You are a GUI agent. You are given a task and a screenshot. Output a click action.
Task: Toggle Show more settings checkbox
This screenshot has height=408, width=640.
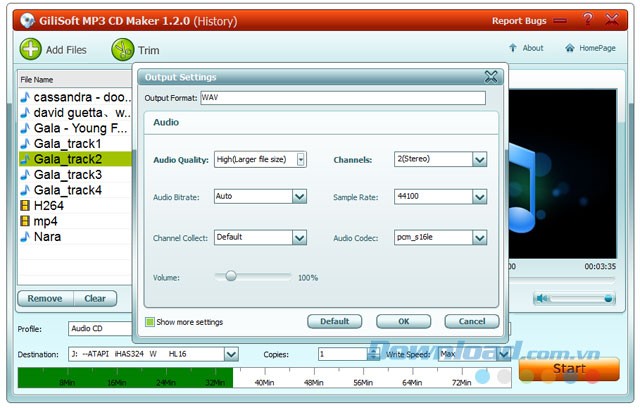(150, 322)
